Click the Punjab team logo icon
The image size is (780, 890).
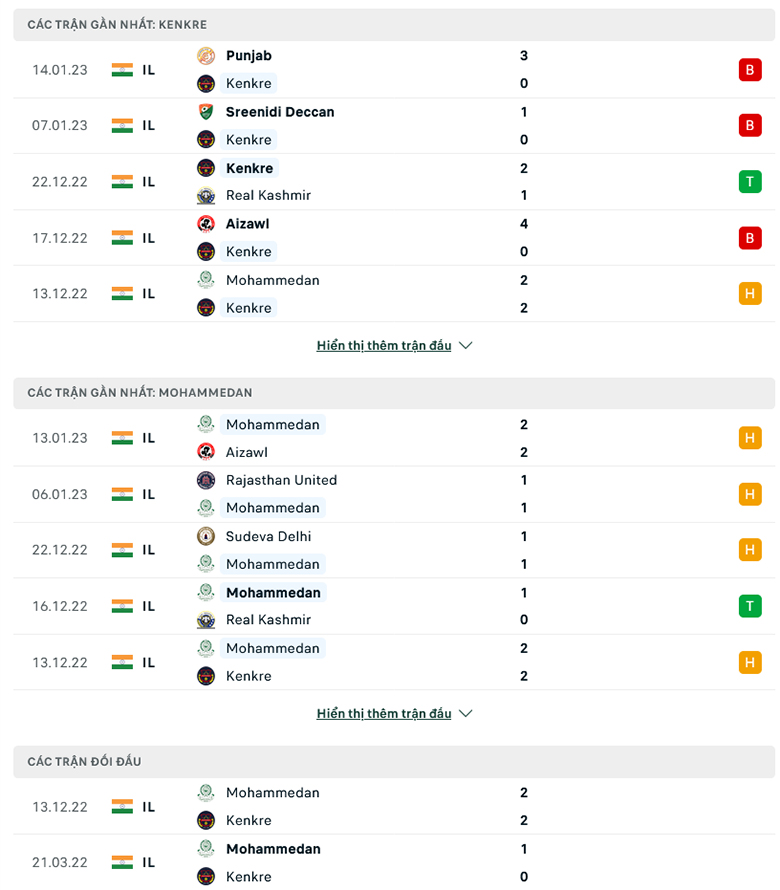click(206, 56)
